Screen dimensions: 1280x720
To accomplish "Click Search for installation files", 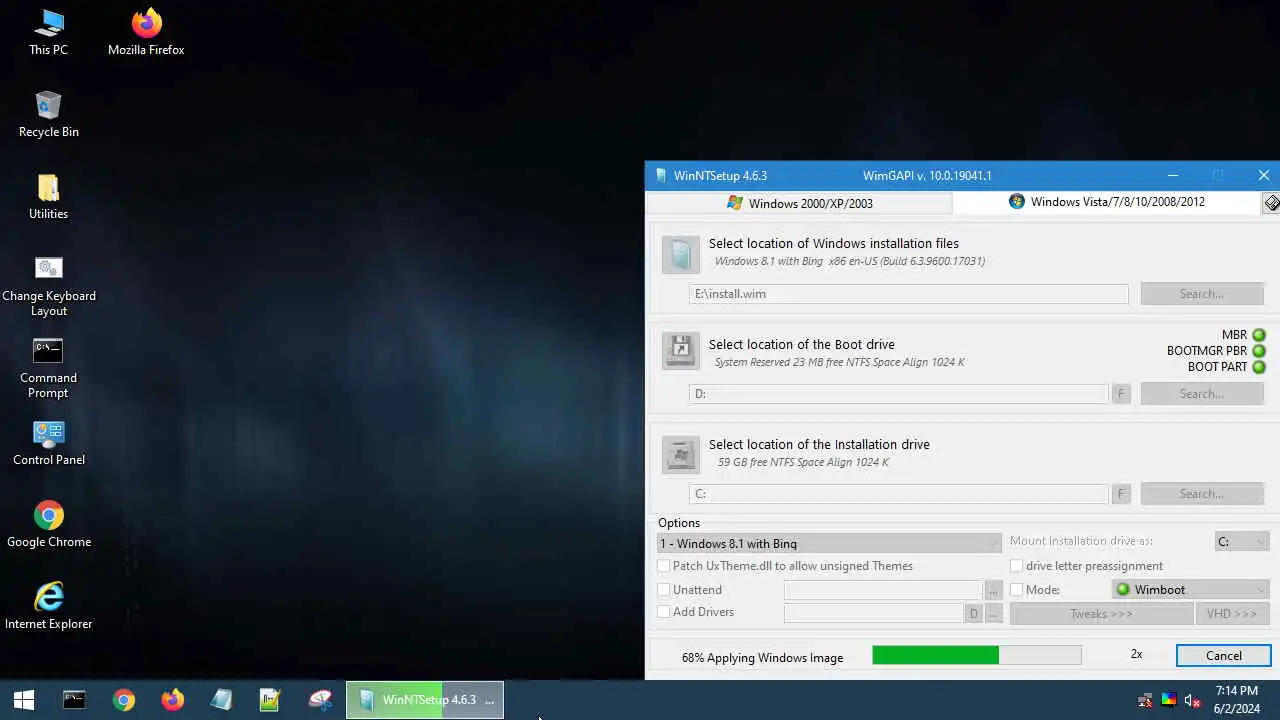I will [x=1202, y=294].
